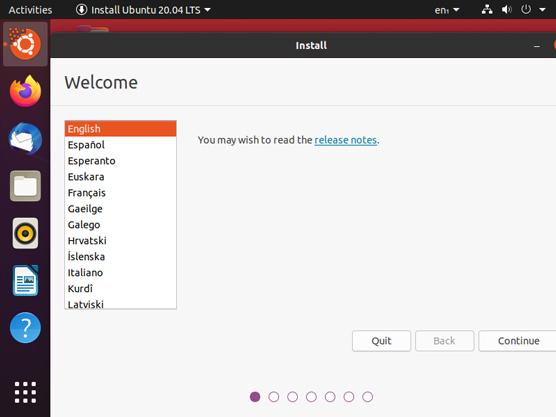The width and height of the screenshot is (556, 417).
Task: Expand Install Ubuntu 20.04 LTS app menu
Action: 143,10
